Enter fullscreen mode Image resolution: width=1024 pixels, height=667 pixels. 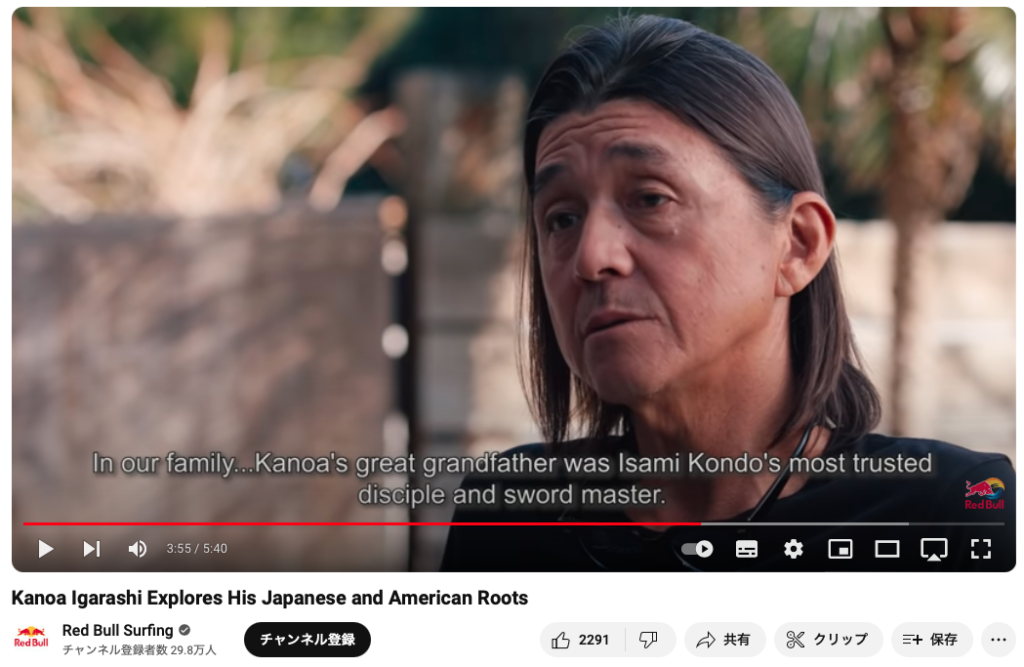pos(981,549)
